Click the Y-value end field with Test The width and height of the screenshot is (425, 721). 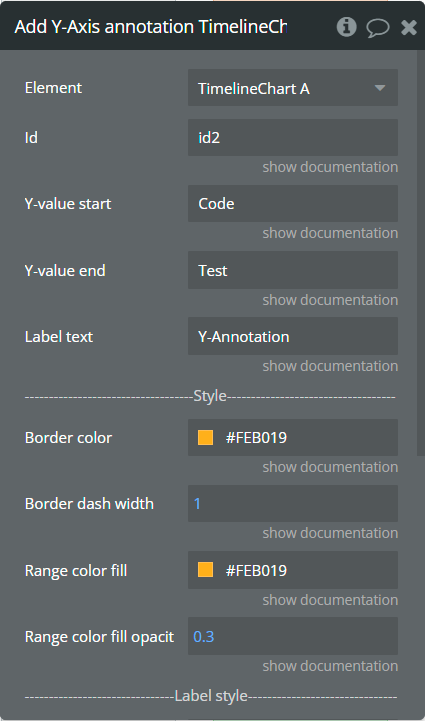pos(293,270)
